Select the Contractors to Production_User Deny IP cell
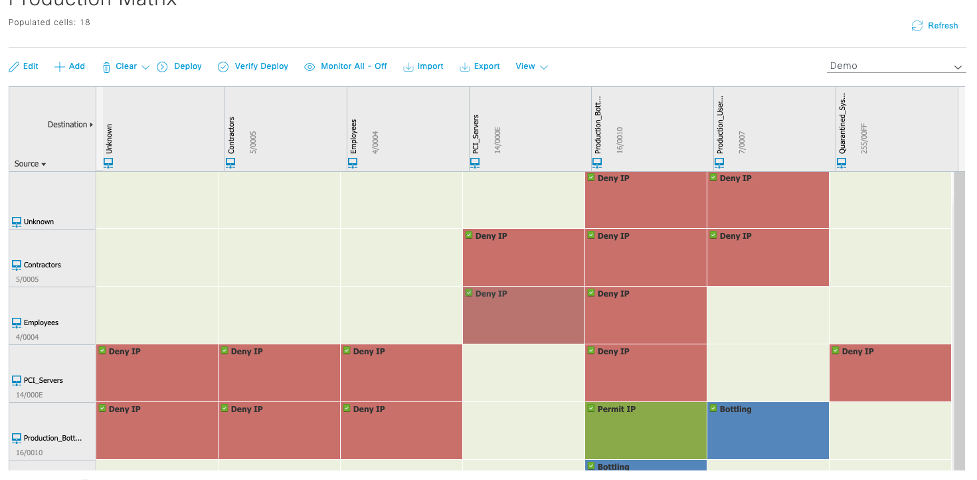The height and width of the screenshot is (480, 977). tap(768, 257)
